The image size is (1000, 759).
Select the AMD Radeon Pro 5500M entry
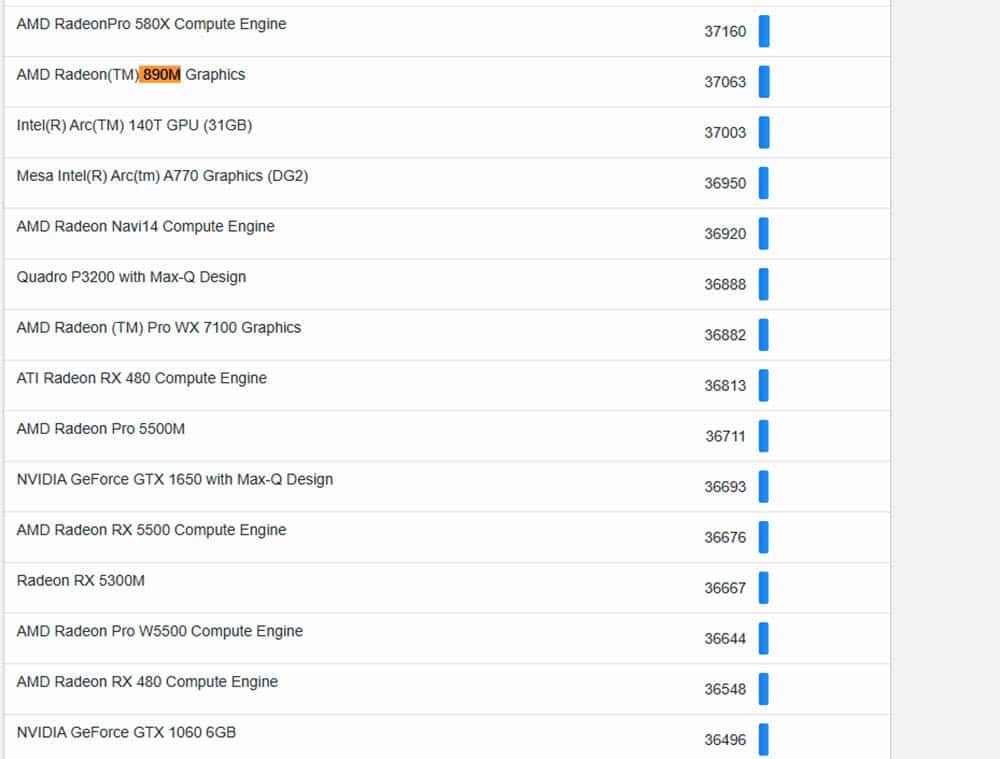tap(100, 429)
